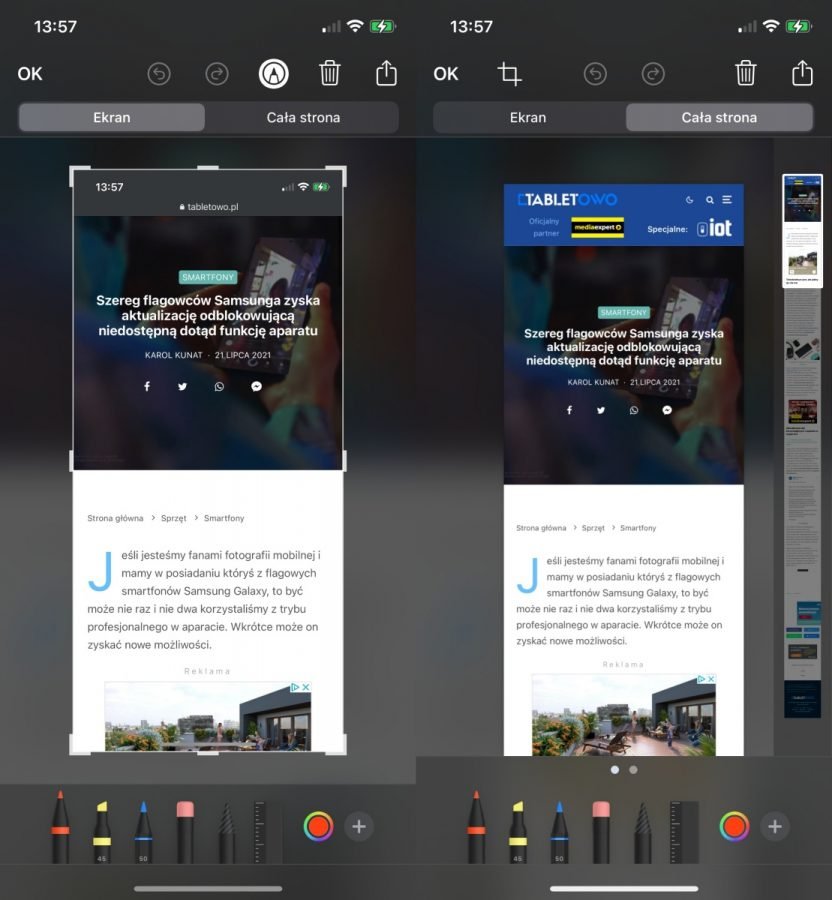Tap OK in the right screenshot editor
The height and width of the screenshot is (900, 832).
tap(446, 74)
